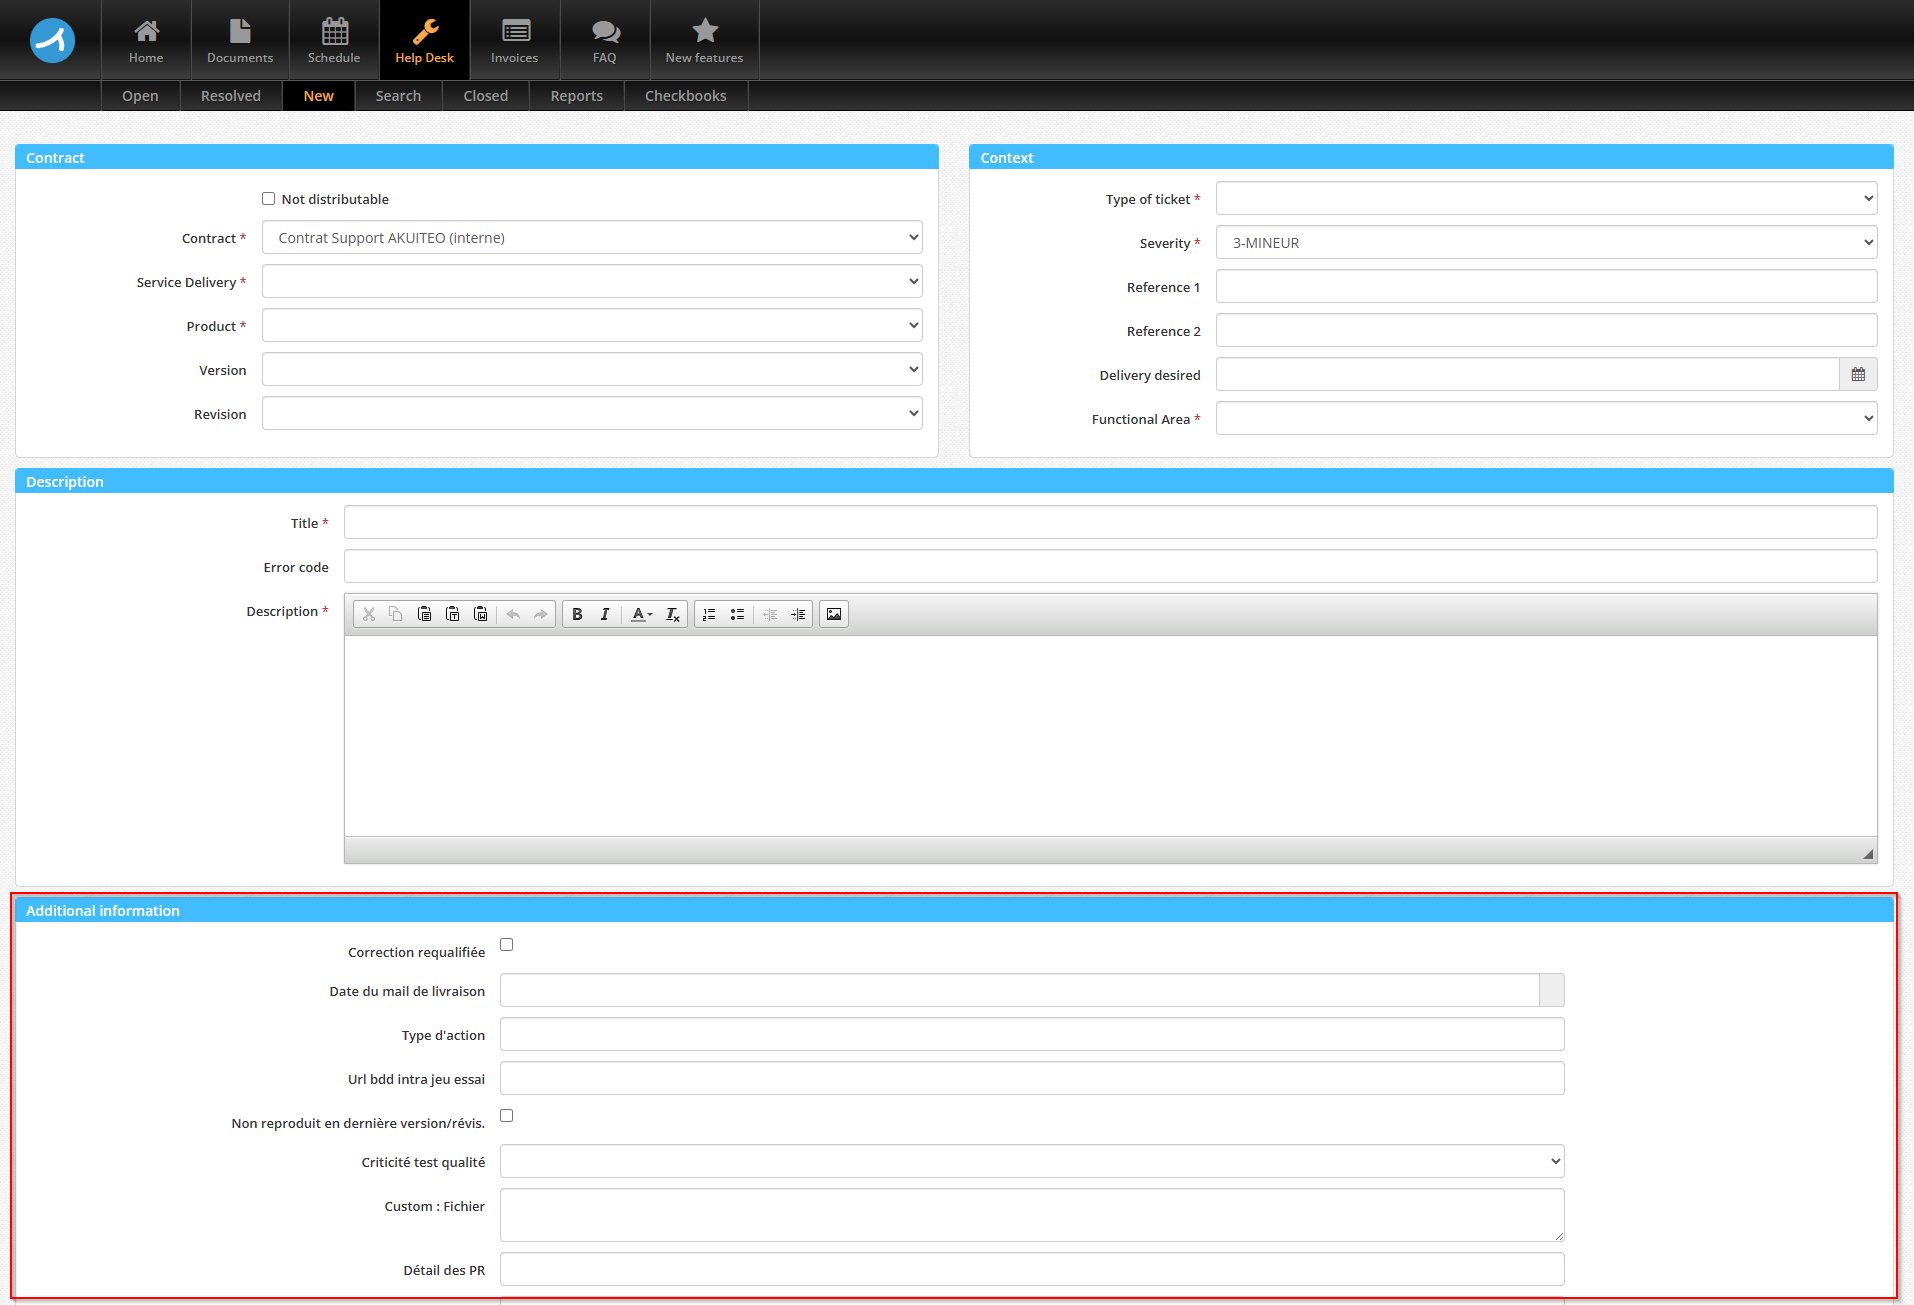Open the text color picker
The height and width of the screenshot is (1305, 1914).
[641, 614]
